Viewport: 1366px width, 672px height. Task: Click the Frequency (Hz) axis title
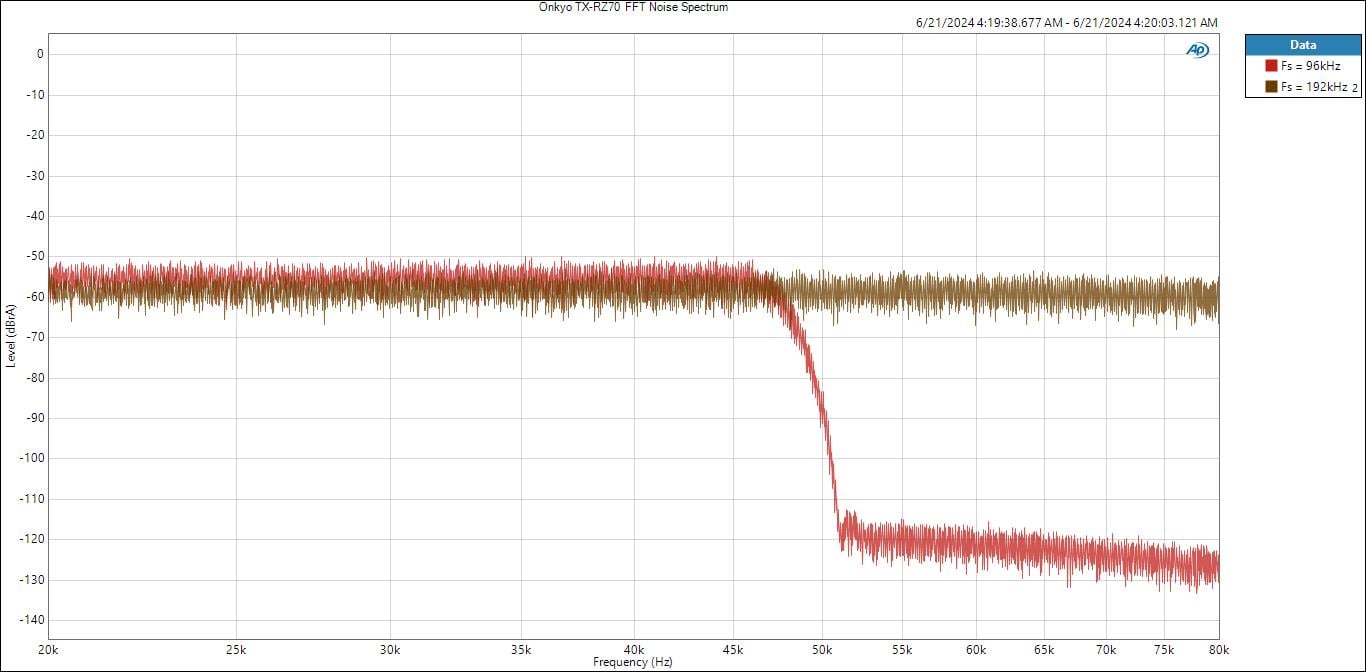pyautogui.click(x=632, y=662)
